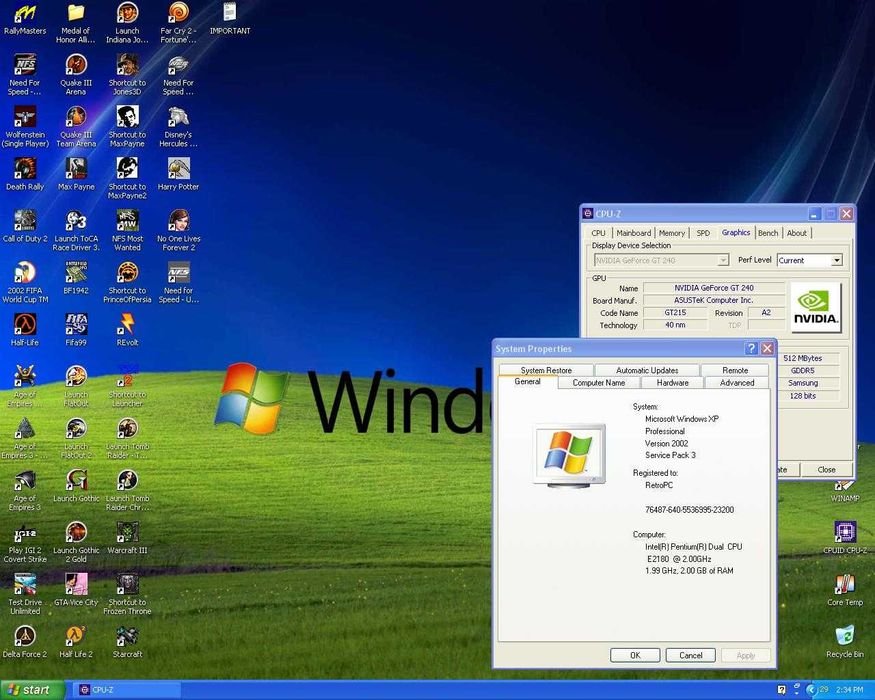
Task: Select About tab in CPU-Z
Action: [796, 233]
